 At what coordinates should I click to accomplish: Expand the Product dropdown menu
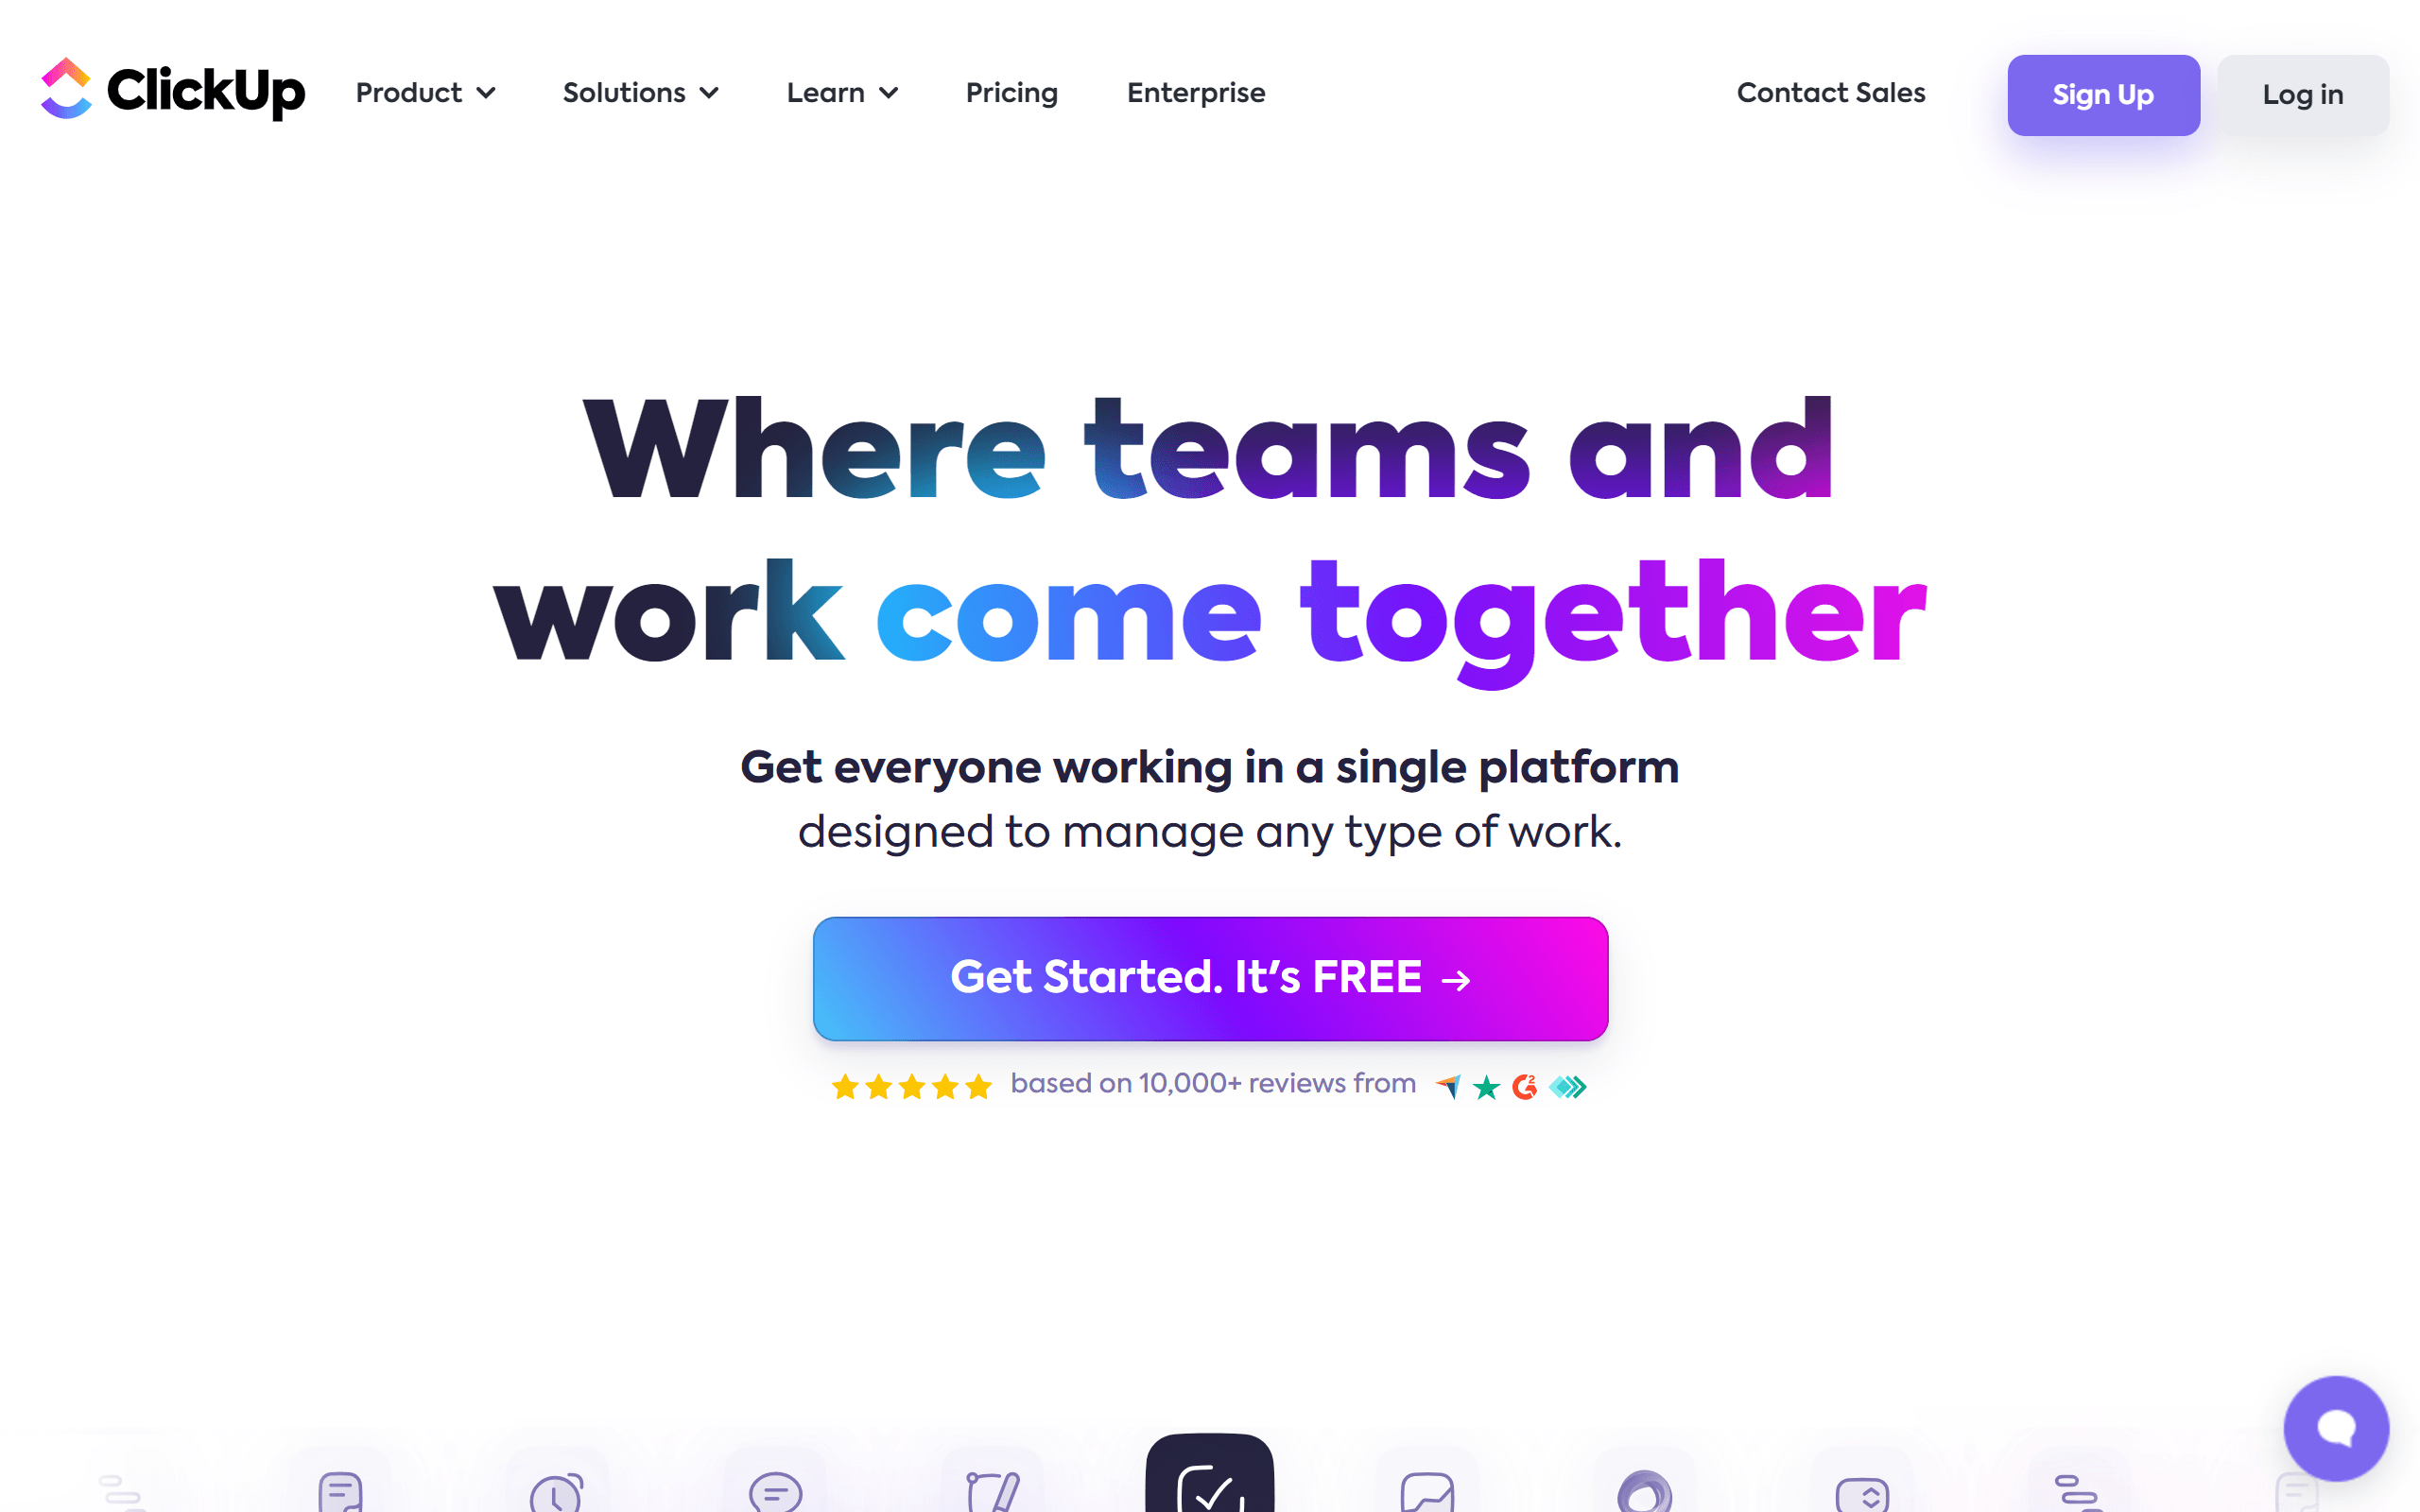(425, 94)
